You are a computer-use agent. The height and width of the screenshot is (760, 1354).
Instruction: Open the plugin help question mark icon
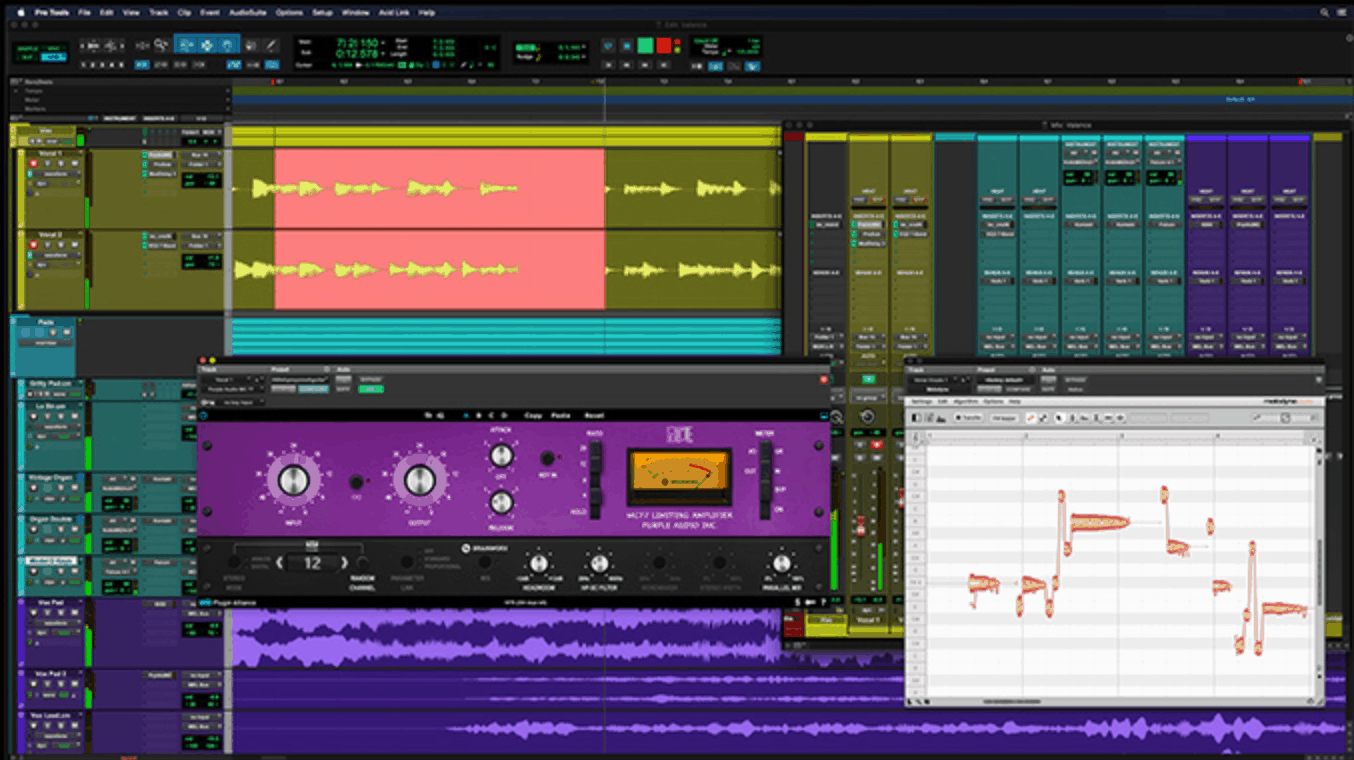(x=824, y=602)
